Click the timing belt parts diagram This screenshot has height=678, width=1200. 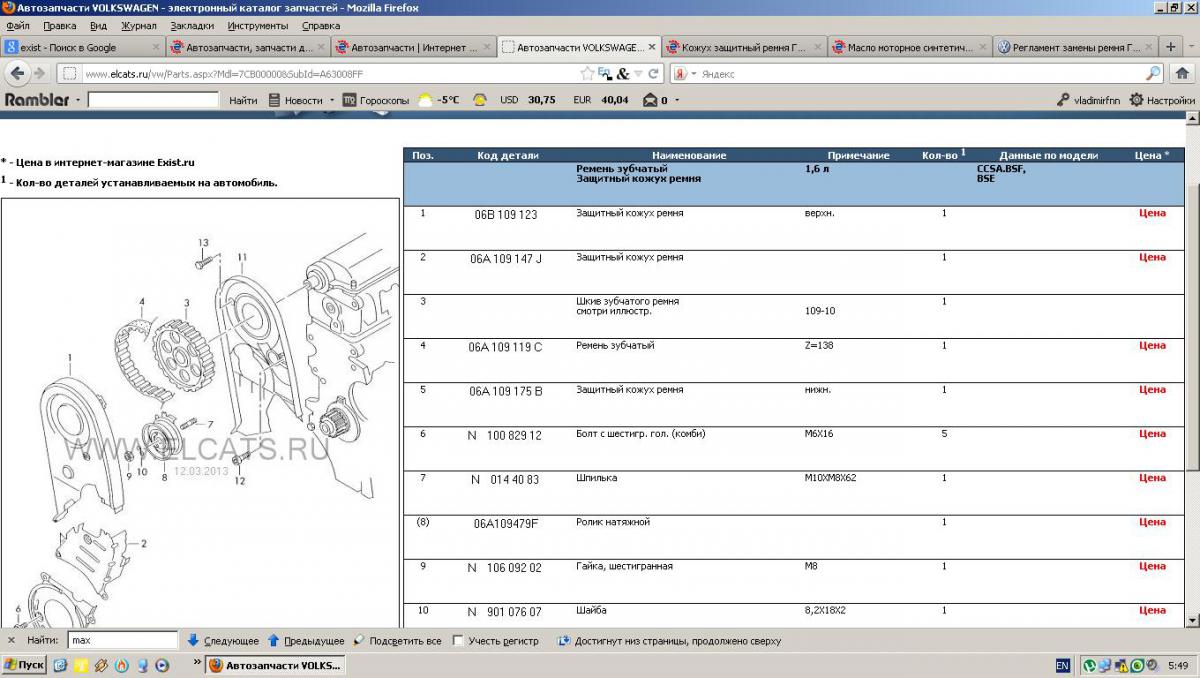pos(200,413)
